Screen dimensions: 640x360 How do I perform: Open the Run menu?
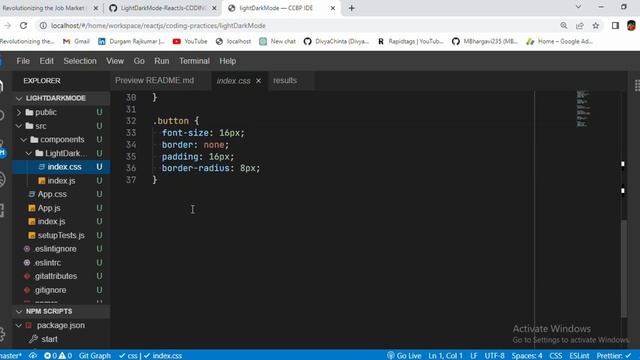pyautogui.click(x=161, y=61)
